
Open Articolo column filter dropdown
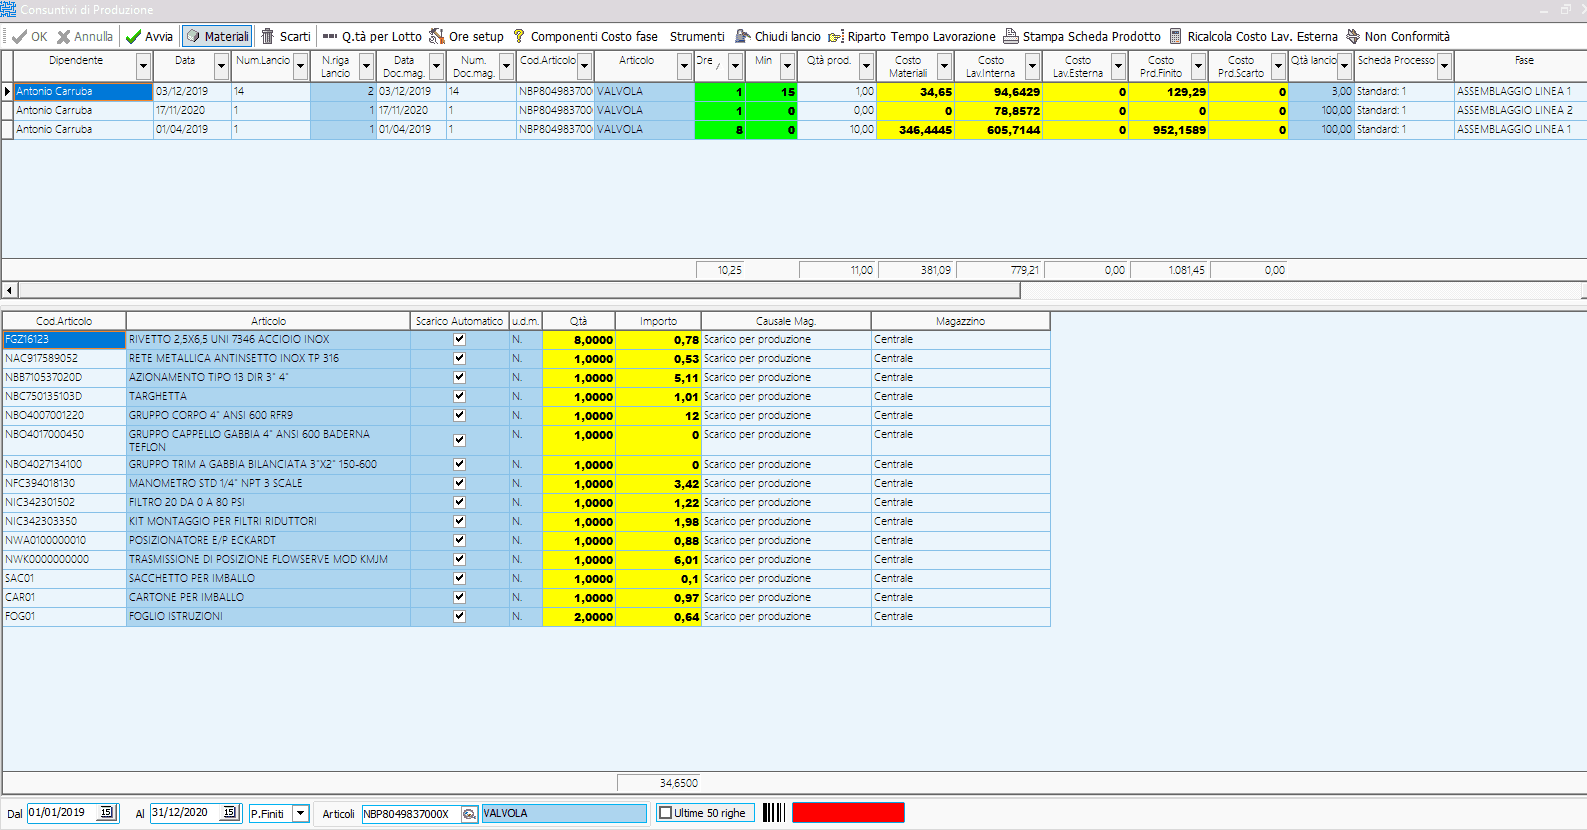[684, 67]
